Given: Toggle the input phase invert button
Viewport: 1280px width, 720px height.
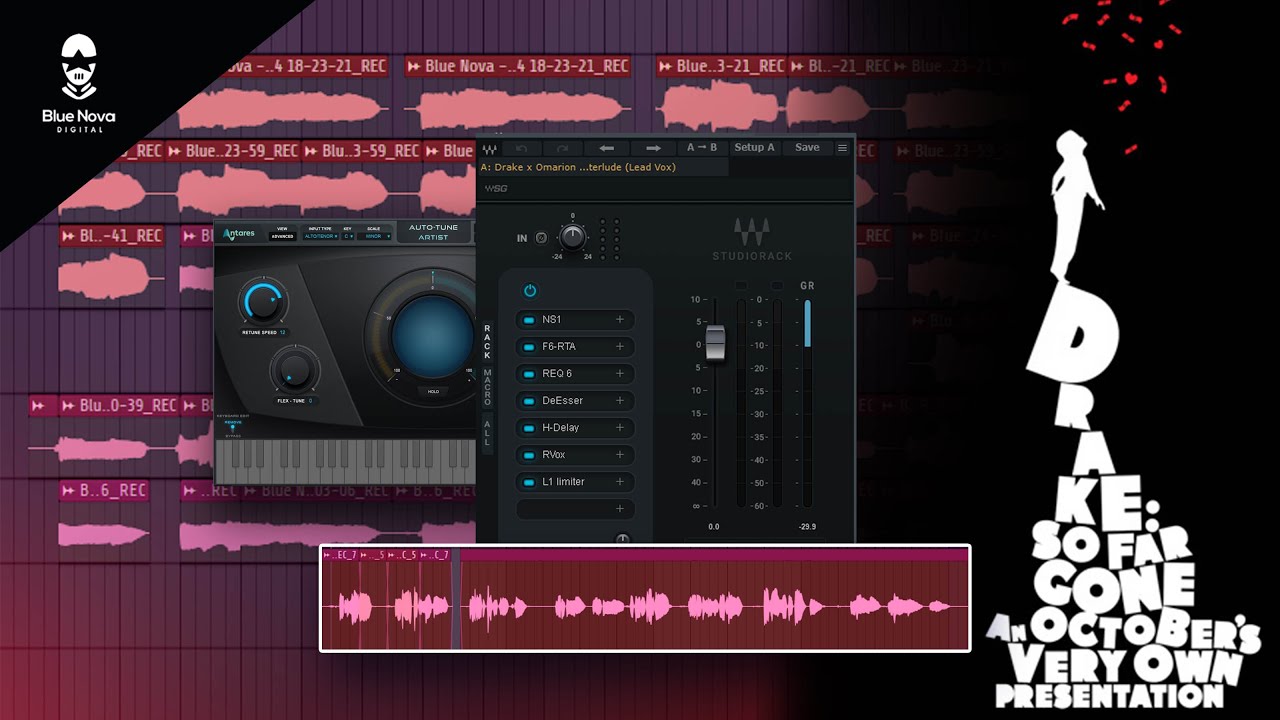Looking at the screenshot, I should pyautogui.click(x=541, y=238).
